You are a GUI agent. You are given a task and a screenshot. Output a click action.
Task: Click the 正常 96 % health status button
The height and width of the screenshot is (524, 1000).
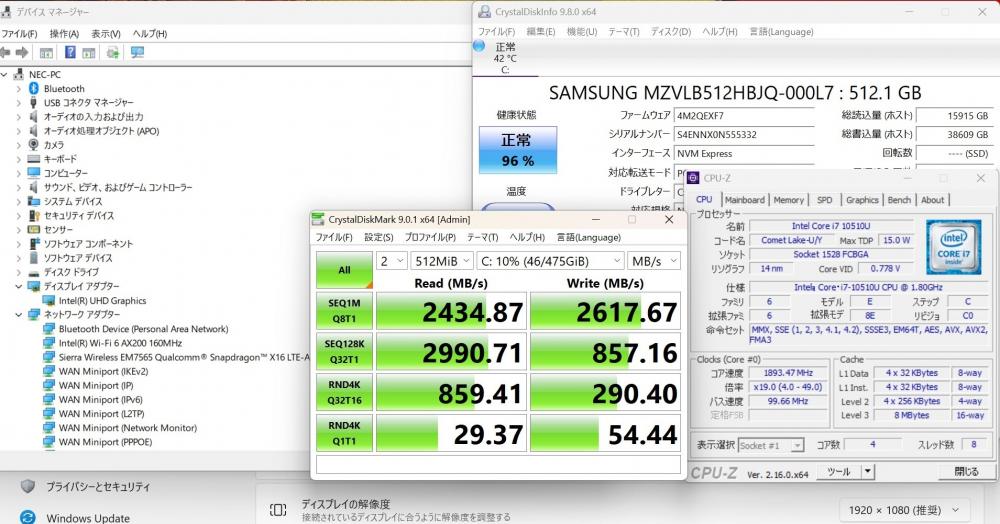(518, 150)
